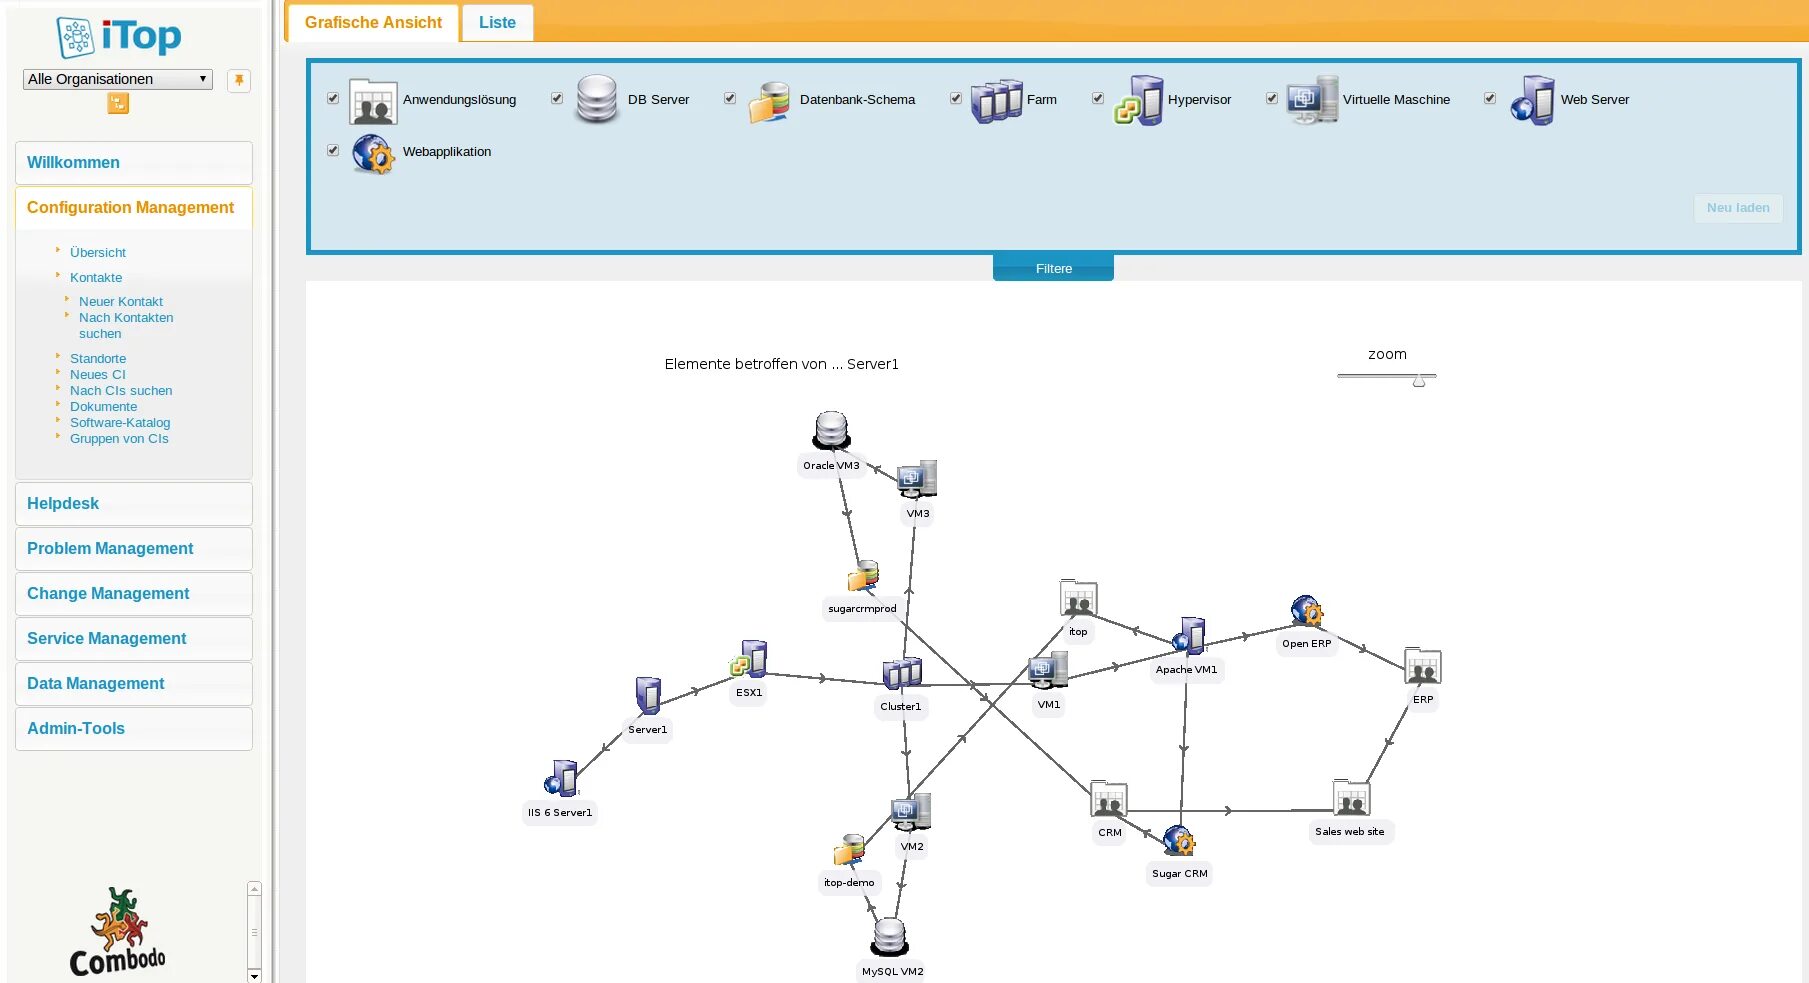Click the itop application solution node

pos(1078,598)
